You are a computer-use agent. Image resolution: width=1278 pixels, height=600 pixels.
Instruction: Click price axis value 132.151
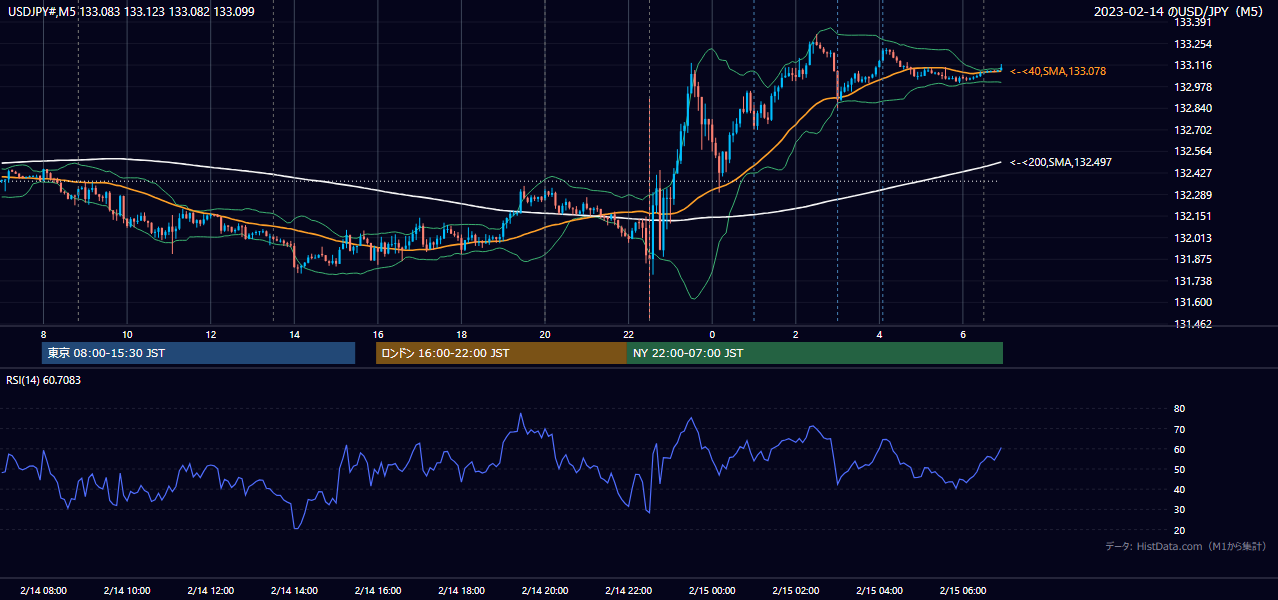1193,216
